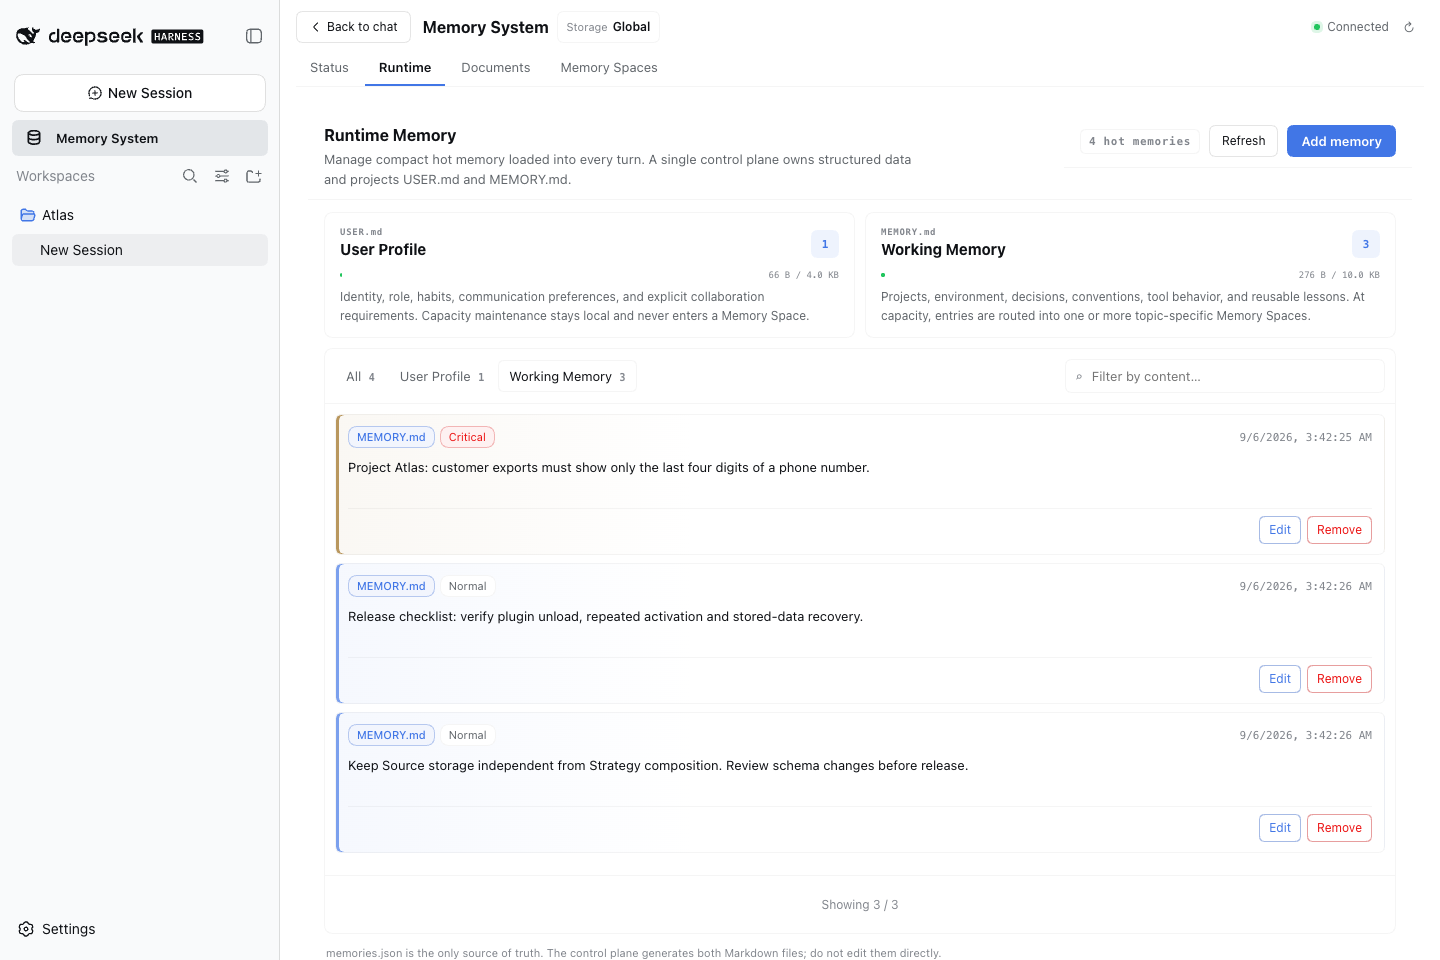Viewport: 1440px width, 960px height.
Task: Remove the Project Atlas phone digits memory
Action: [1339, 530]
